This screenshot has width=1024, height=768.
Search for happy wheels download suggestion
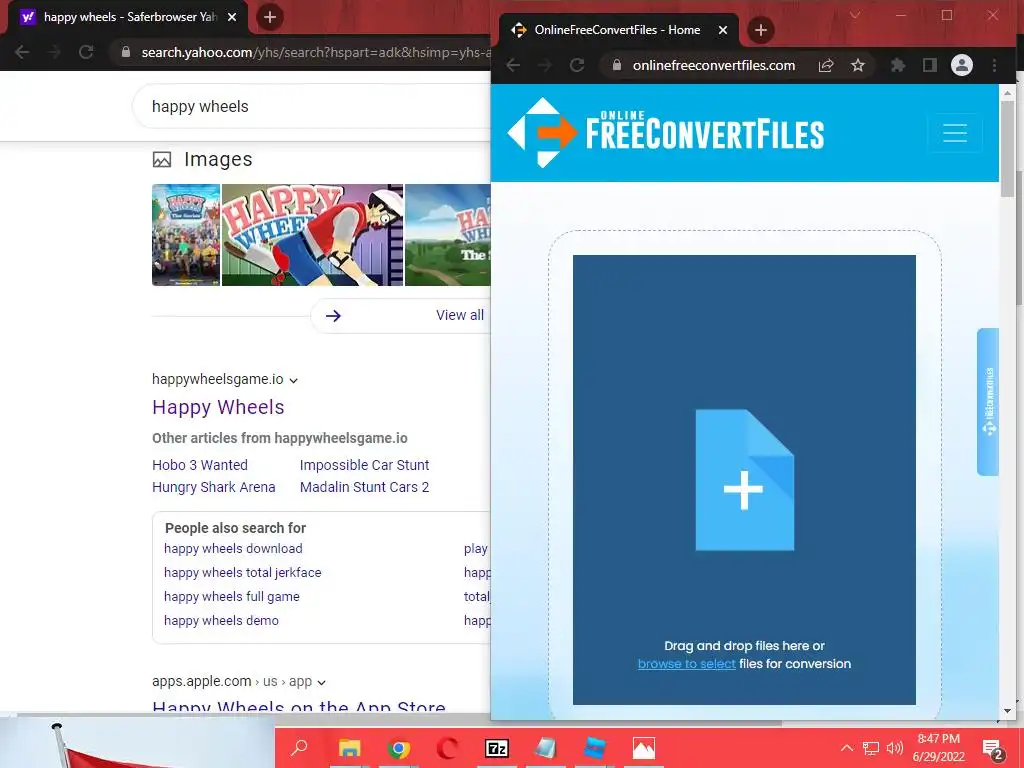click(233, 549)
